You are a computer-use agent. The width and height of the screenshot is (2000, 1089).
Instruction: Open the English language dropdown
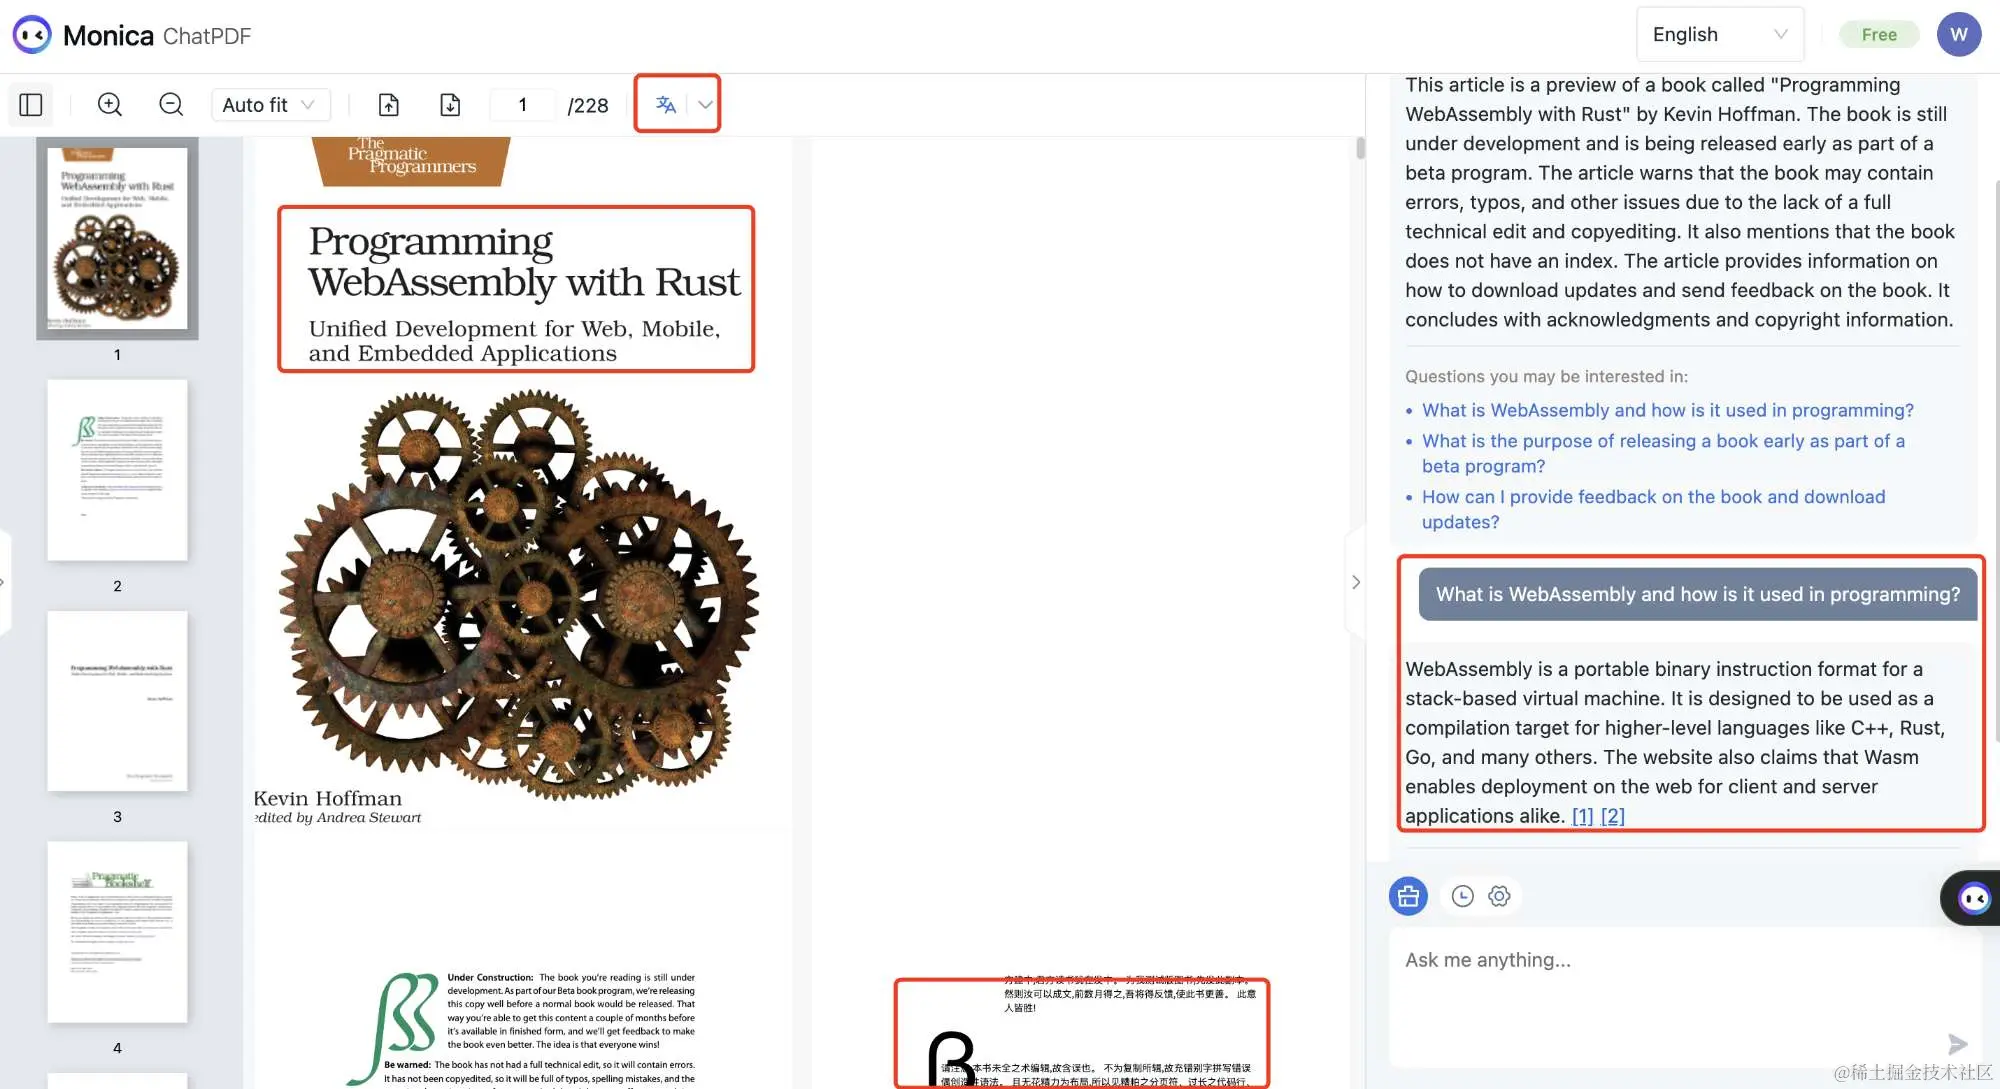1719,35
